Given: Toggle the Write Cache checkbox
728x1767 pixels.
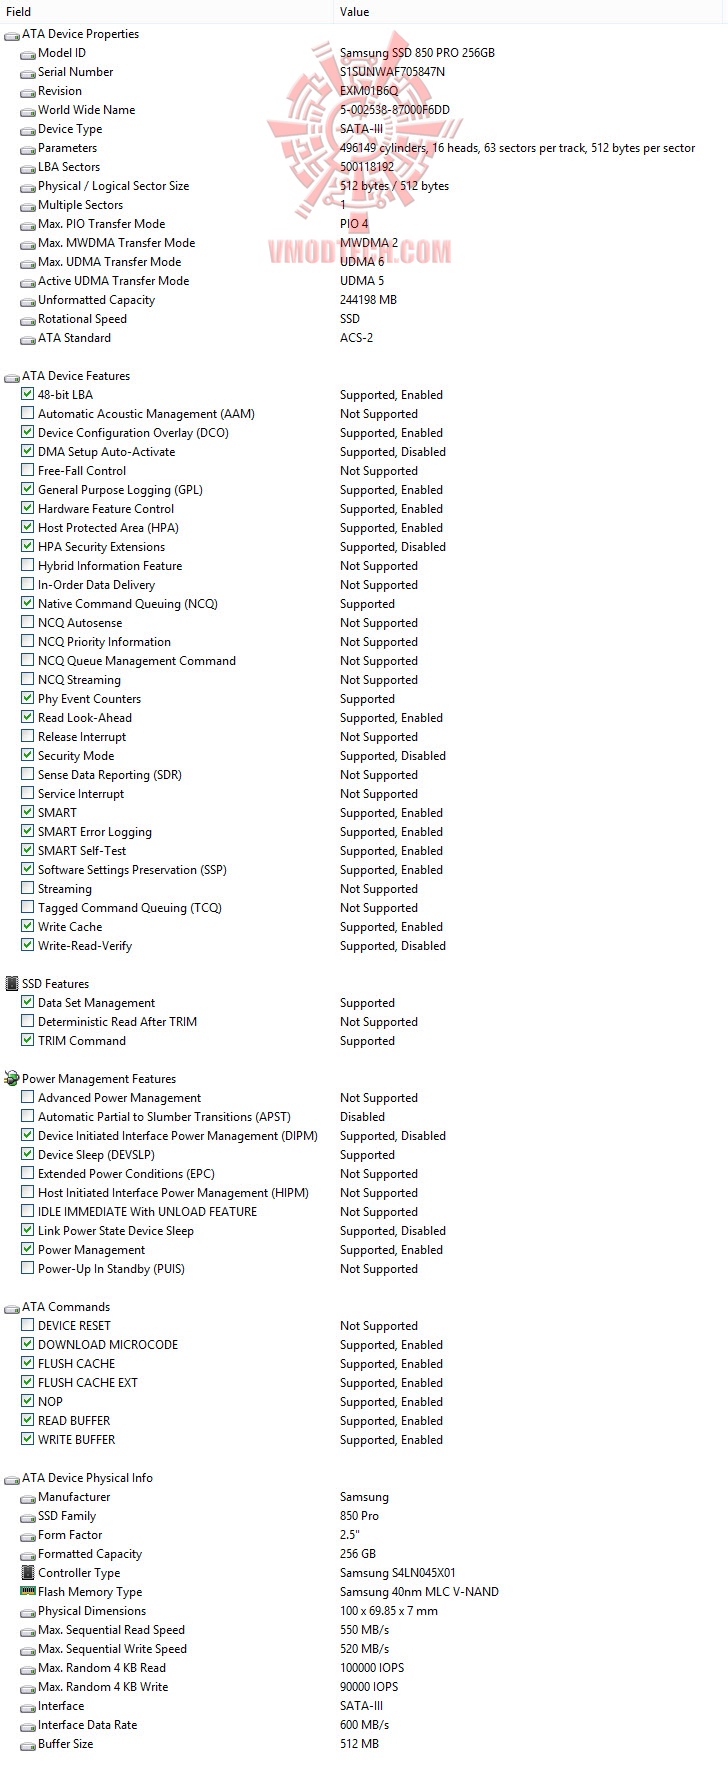Looking at the screenshot, I should coord(28,927).
